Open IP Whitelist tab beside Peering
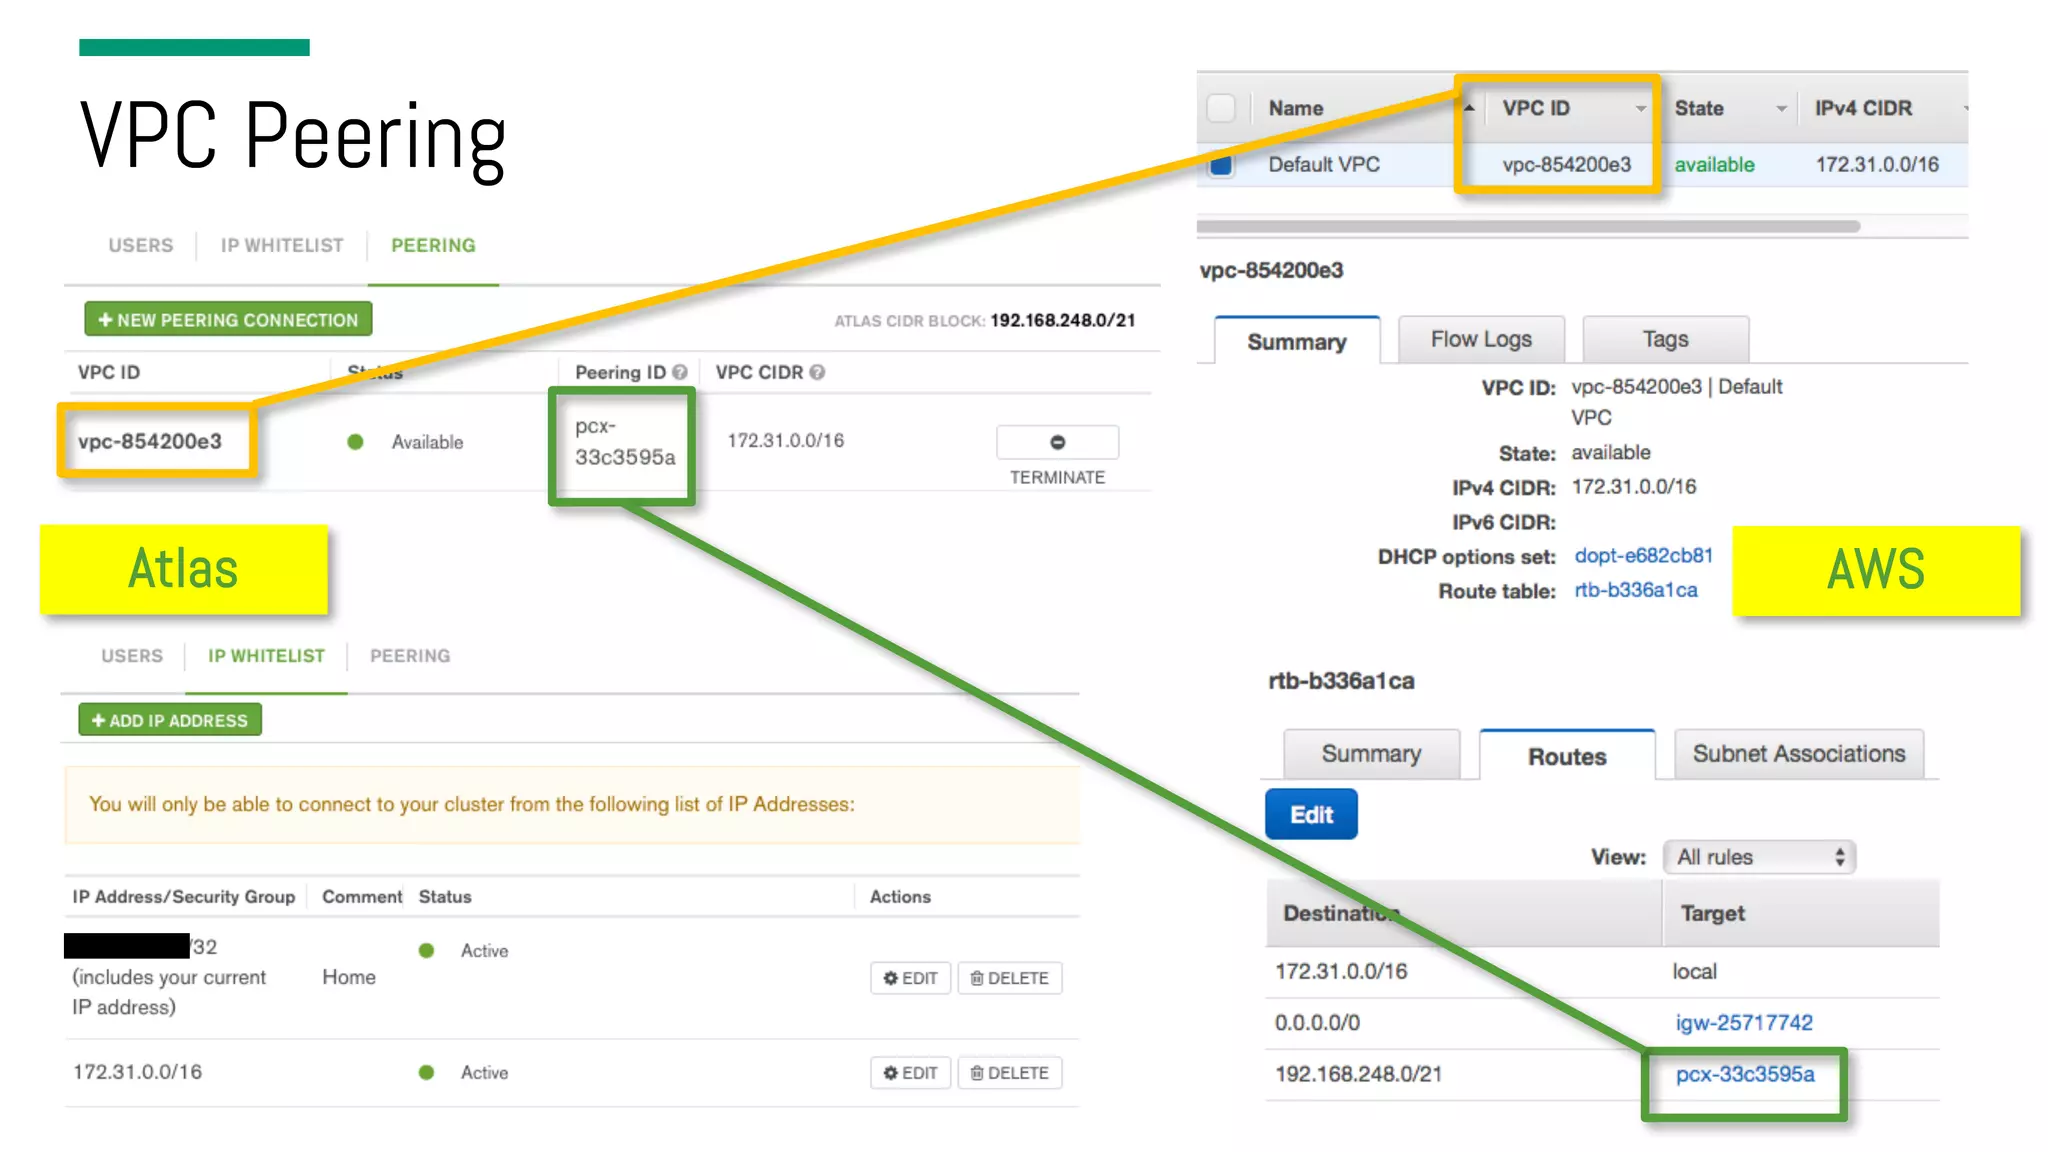Image resolution: width=2048 pixels, height=1152 pixels. 282,245
